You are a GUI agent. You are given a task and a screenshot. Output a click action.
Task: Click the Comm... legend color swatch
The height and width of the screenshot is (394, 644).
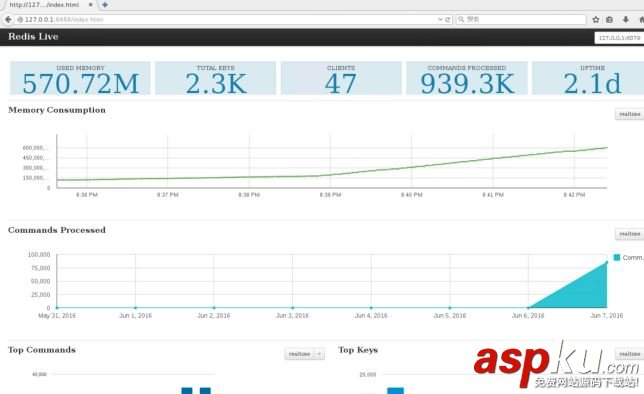tap(616, 258)
